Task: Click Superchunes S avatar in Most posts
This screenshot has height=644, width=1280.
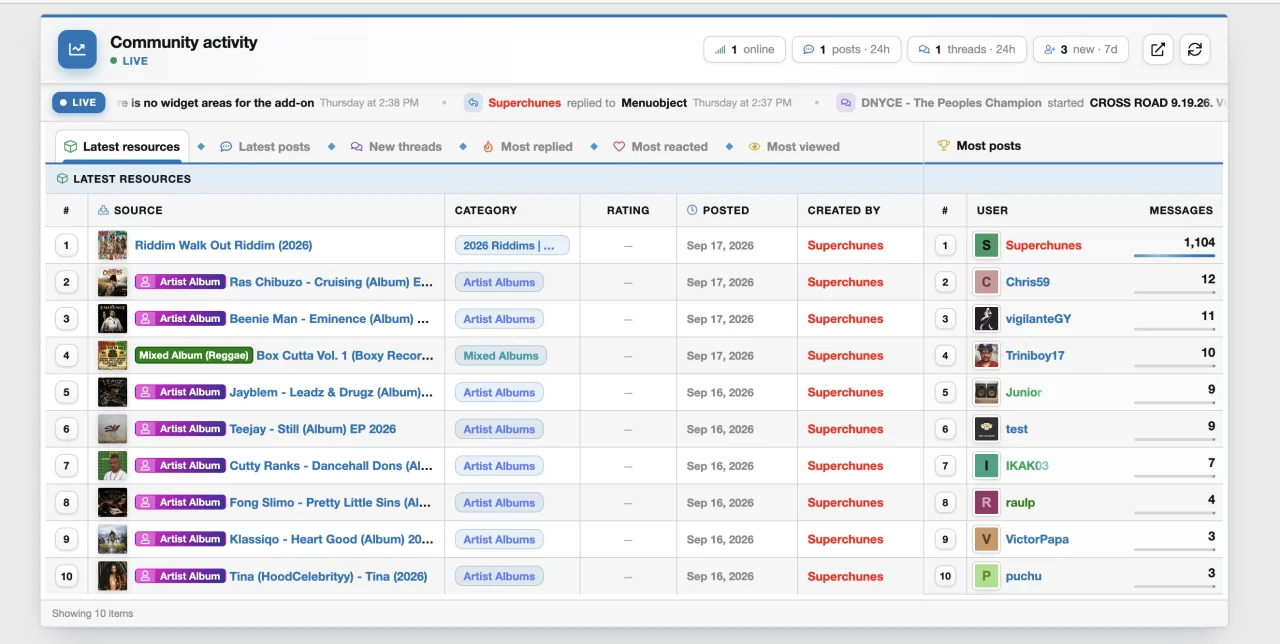Action: click(x=987, y=245)
